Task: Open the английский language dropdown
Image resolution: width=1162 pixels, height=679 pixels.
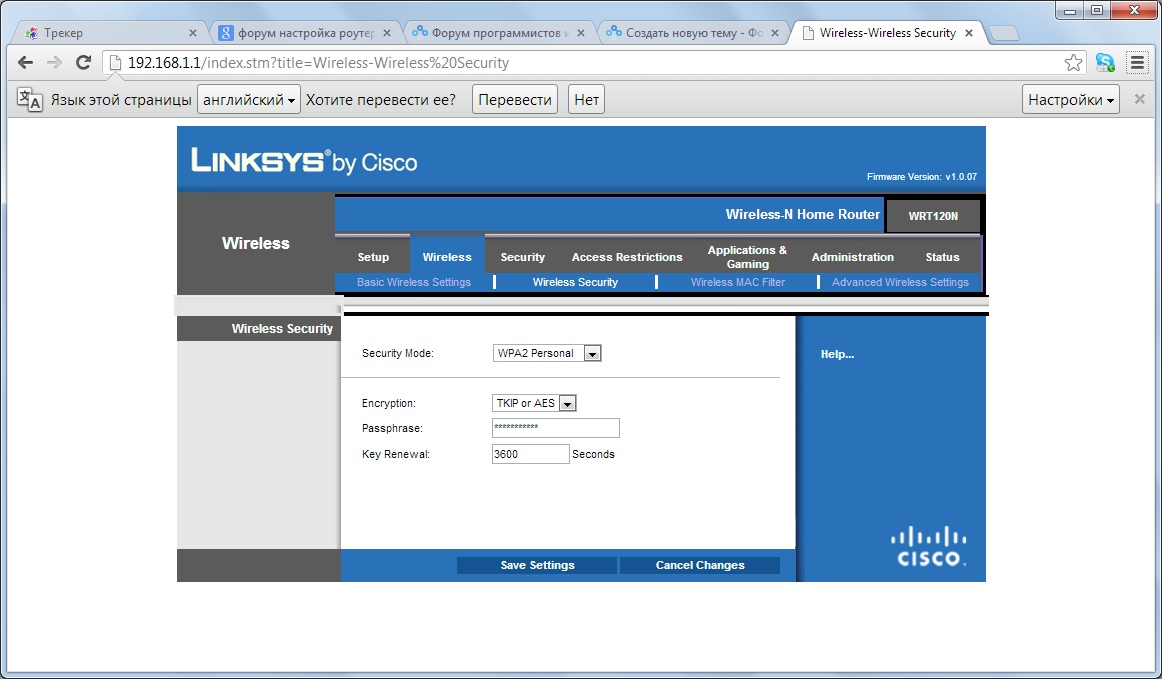Action: 249,99
